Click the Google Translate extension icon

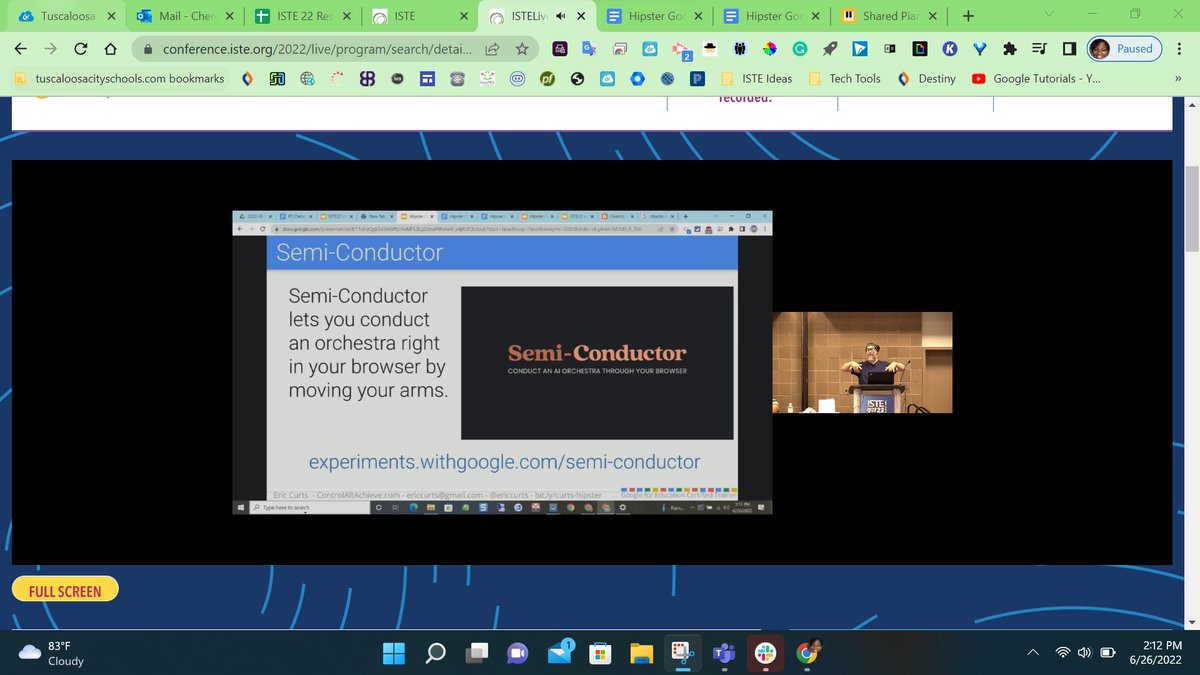[x=590, y=48]
